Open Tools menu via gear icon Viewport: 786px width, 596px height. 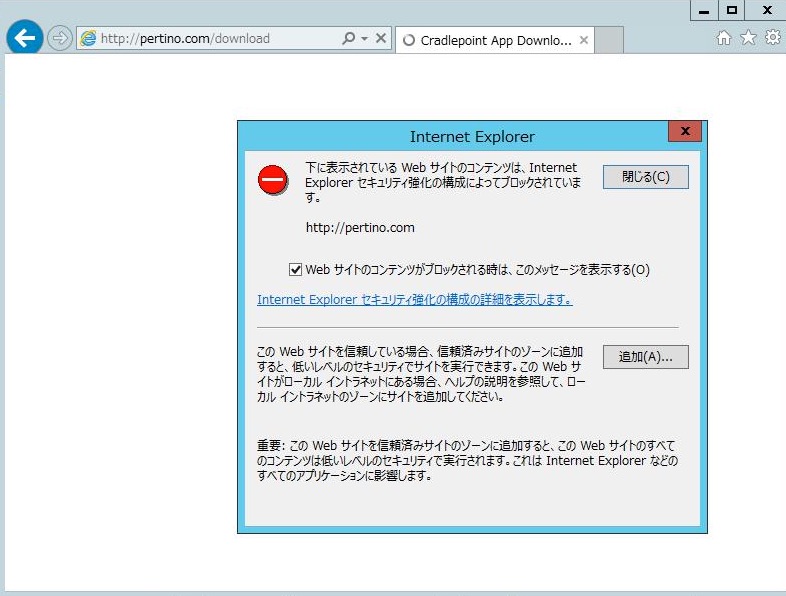click(x=772, y=37)
